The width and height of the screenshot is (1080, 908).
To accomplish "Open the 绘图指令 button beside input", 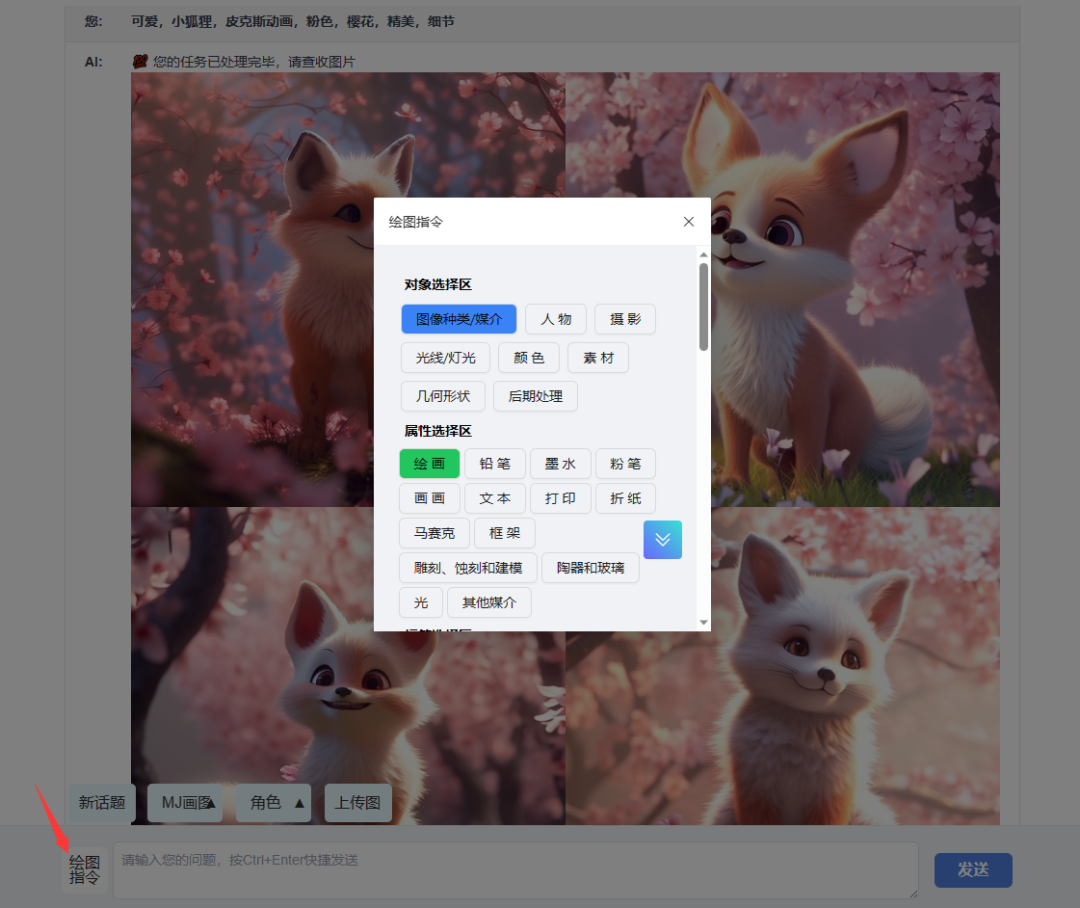I will click(85, 869).
